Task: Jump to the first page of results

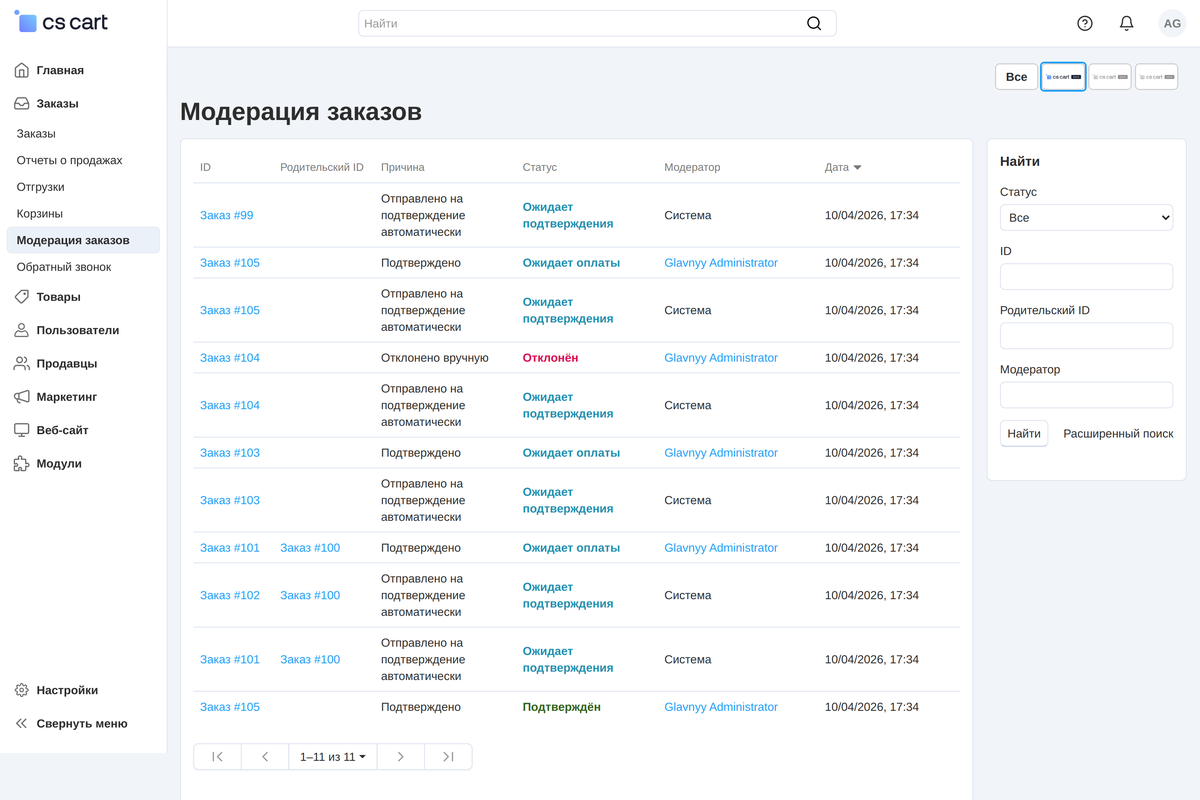Action: (x=217, y=757)
